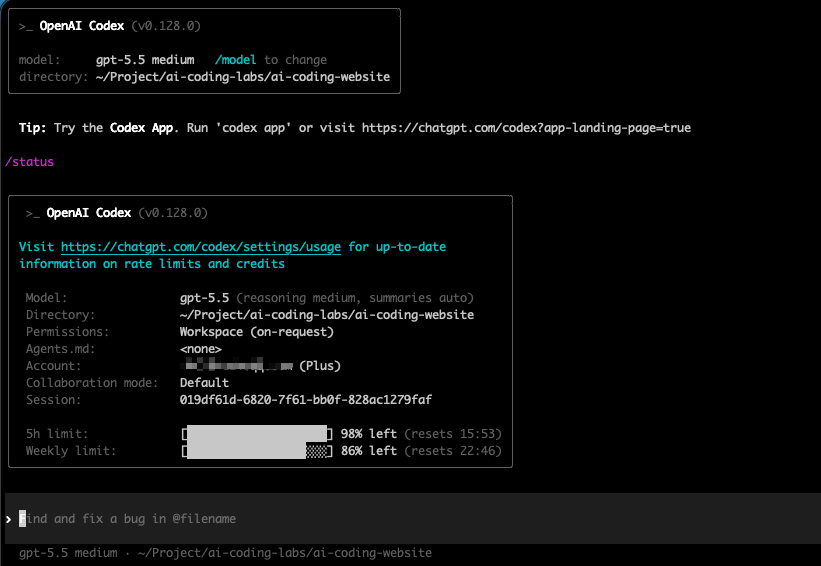Click the codex app landing page URL

pyautogui.click(x=526, y=128)
